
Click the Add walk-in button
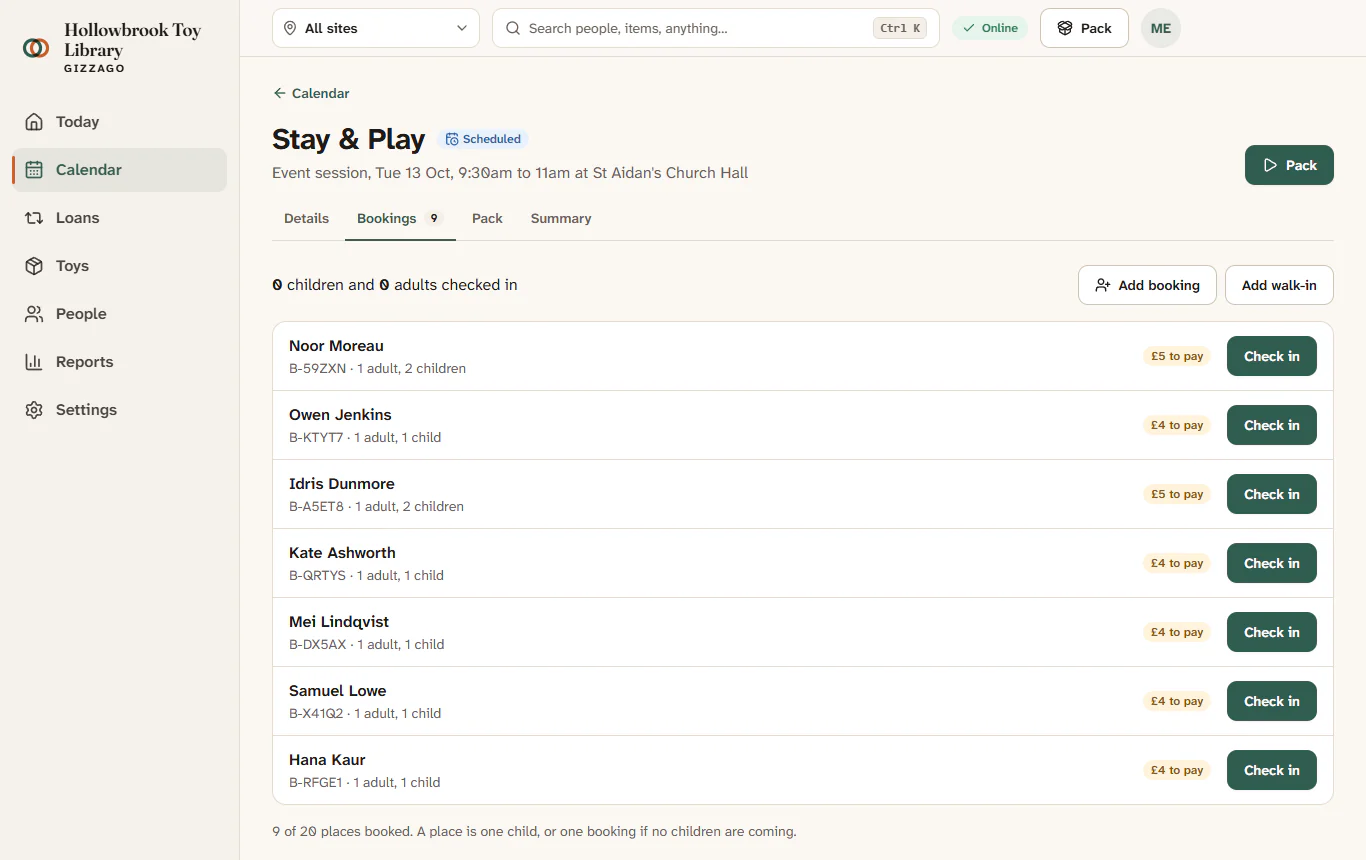pyautogui.click(x=1279, y=285)
